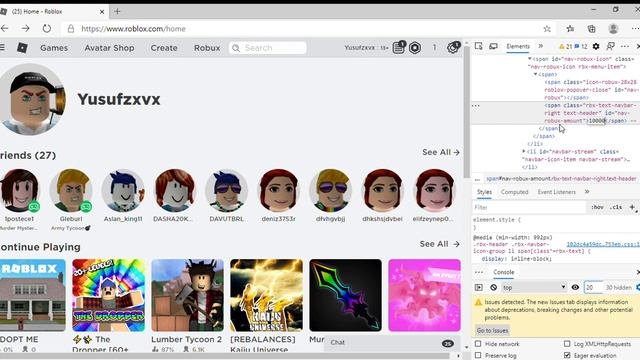Click the warnings count badge in DevTools
Image resolution: width=640 pixels, height=360 pixels.
coord(566,47)
